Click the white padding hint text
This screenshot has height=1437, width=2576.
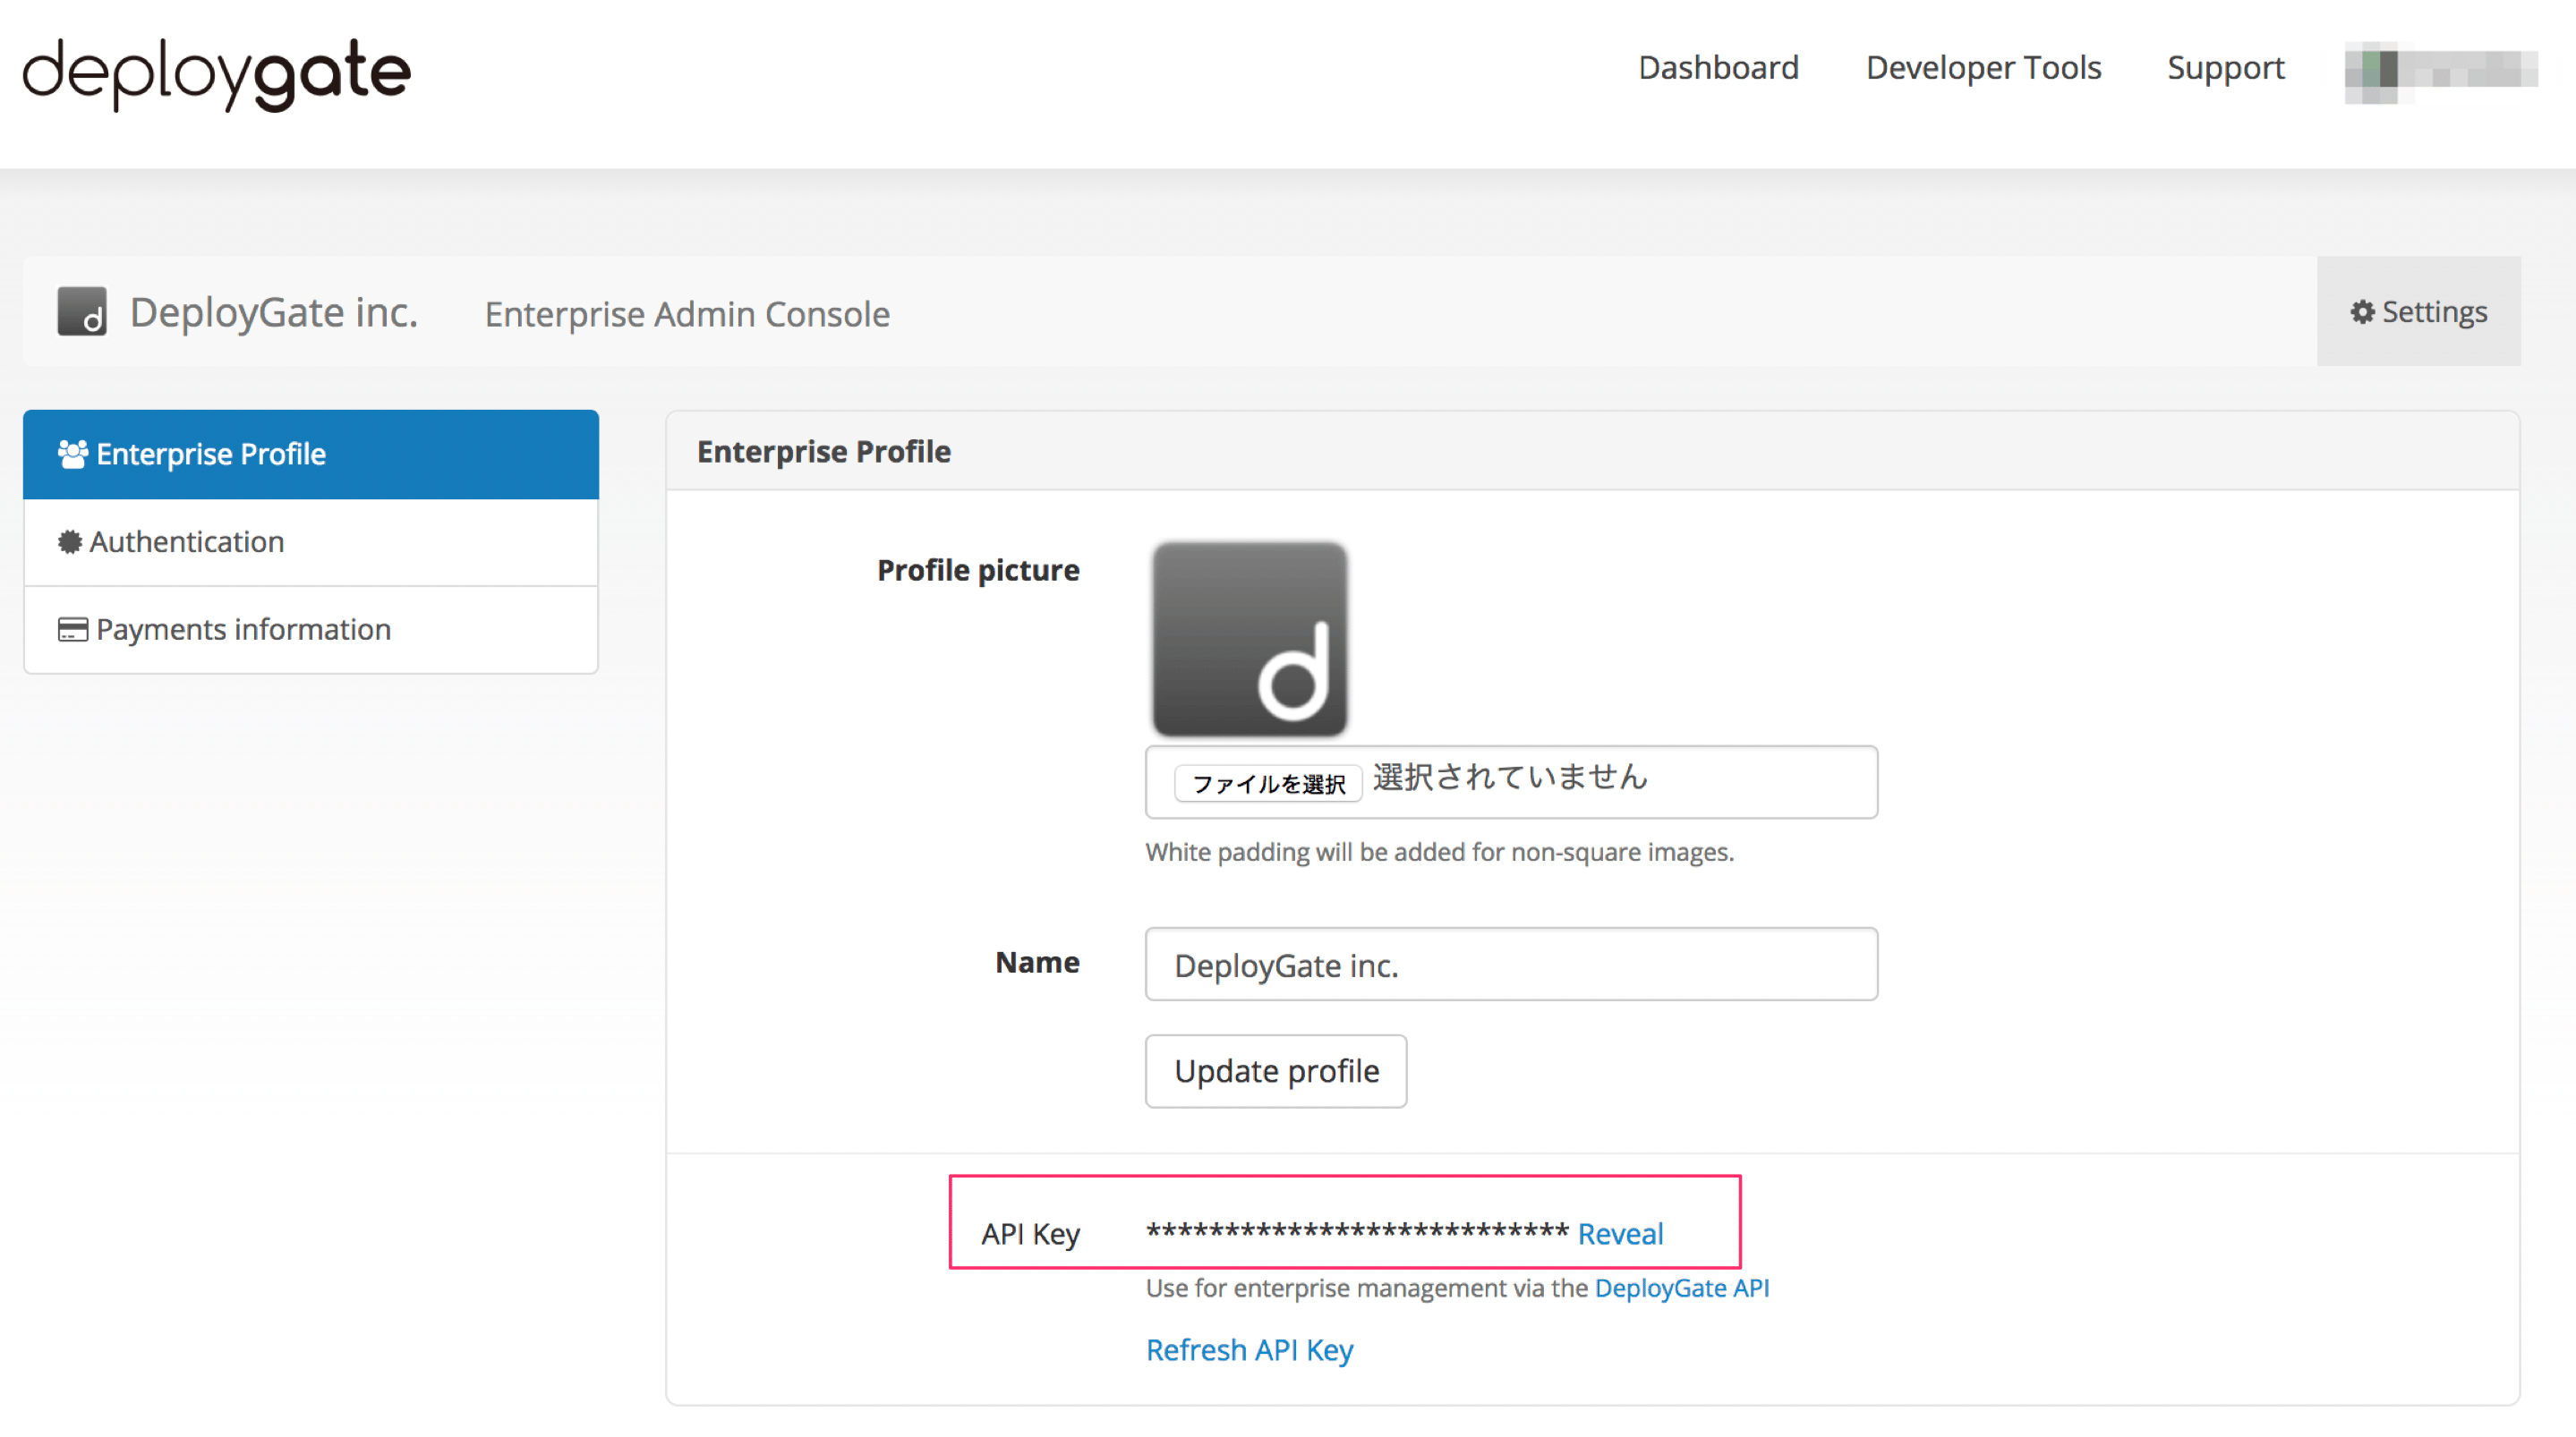(x=1439, y=852)
